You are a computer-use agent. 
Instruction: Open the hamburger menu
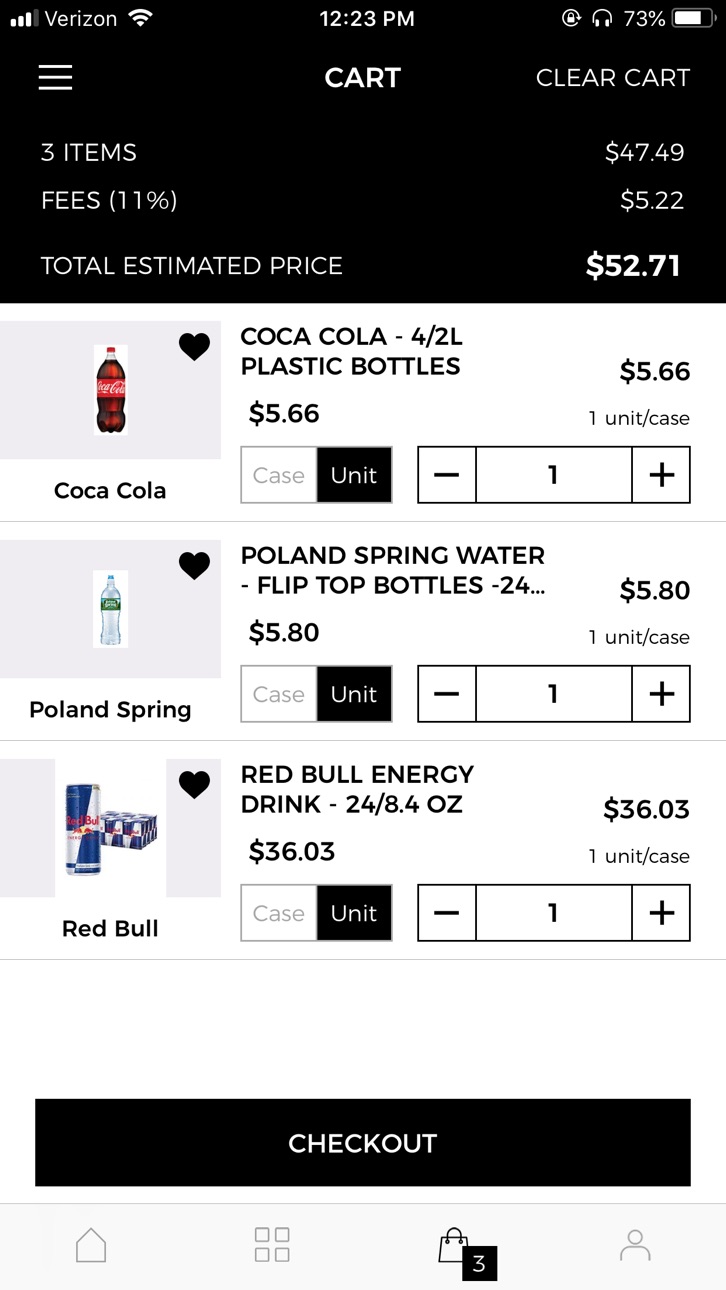[x=55, y=78]
